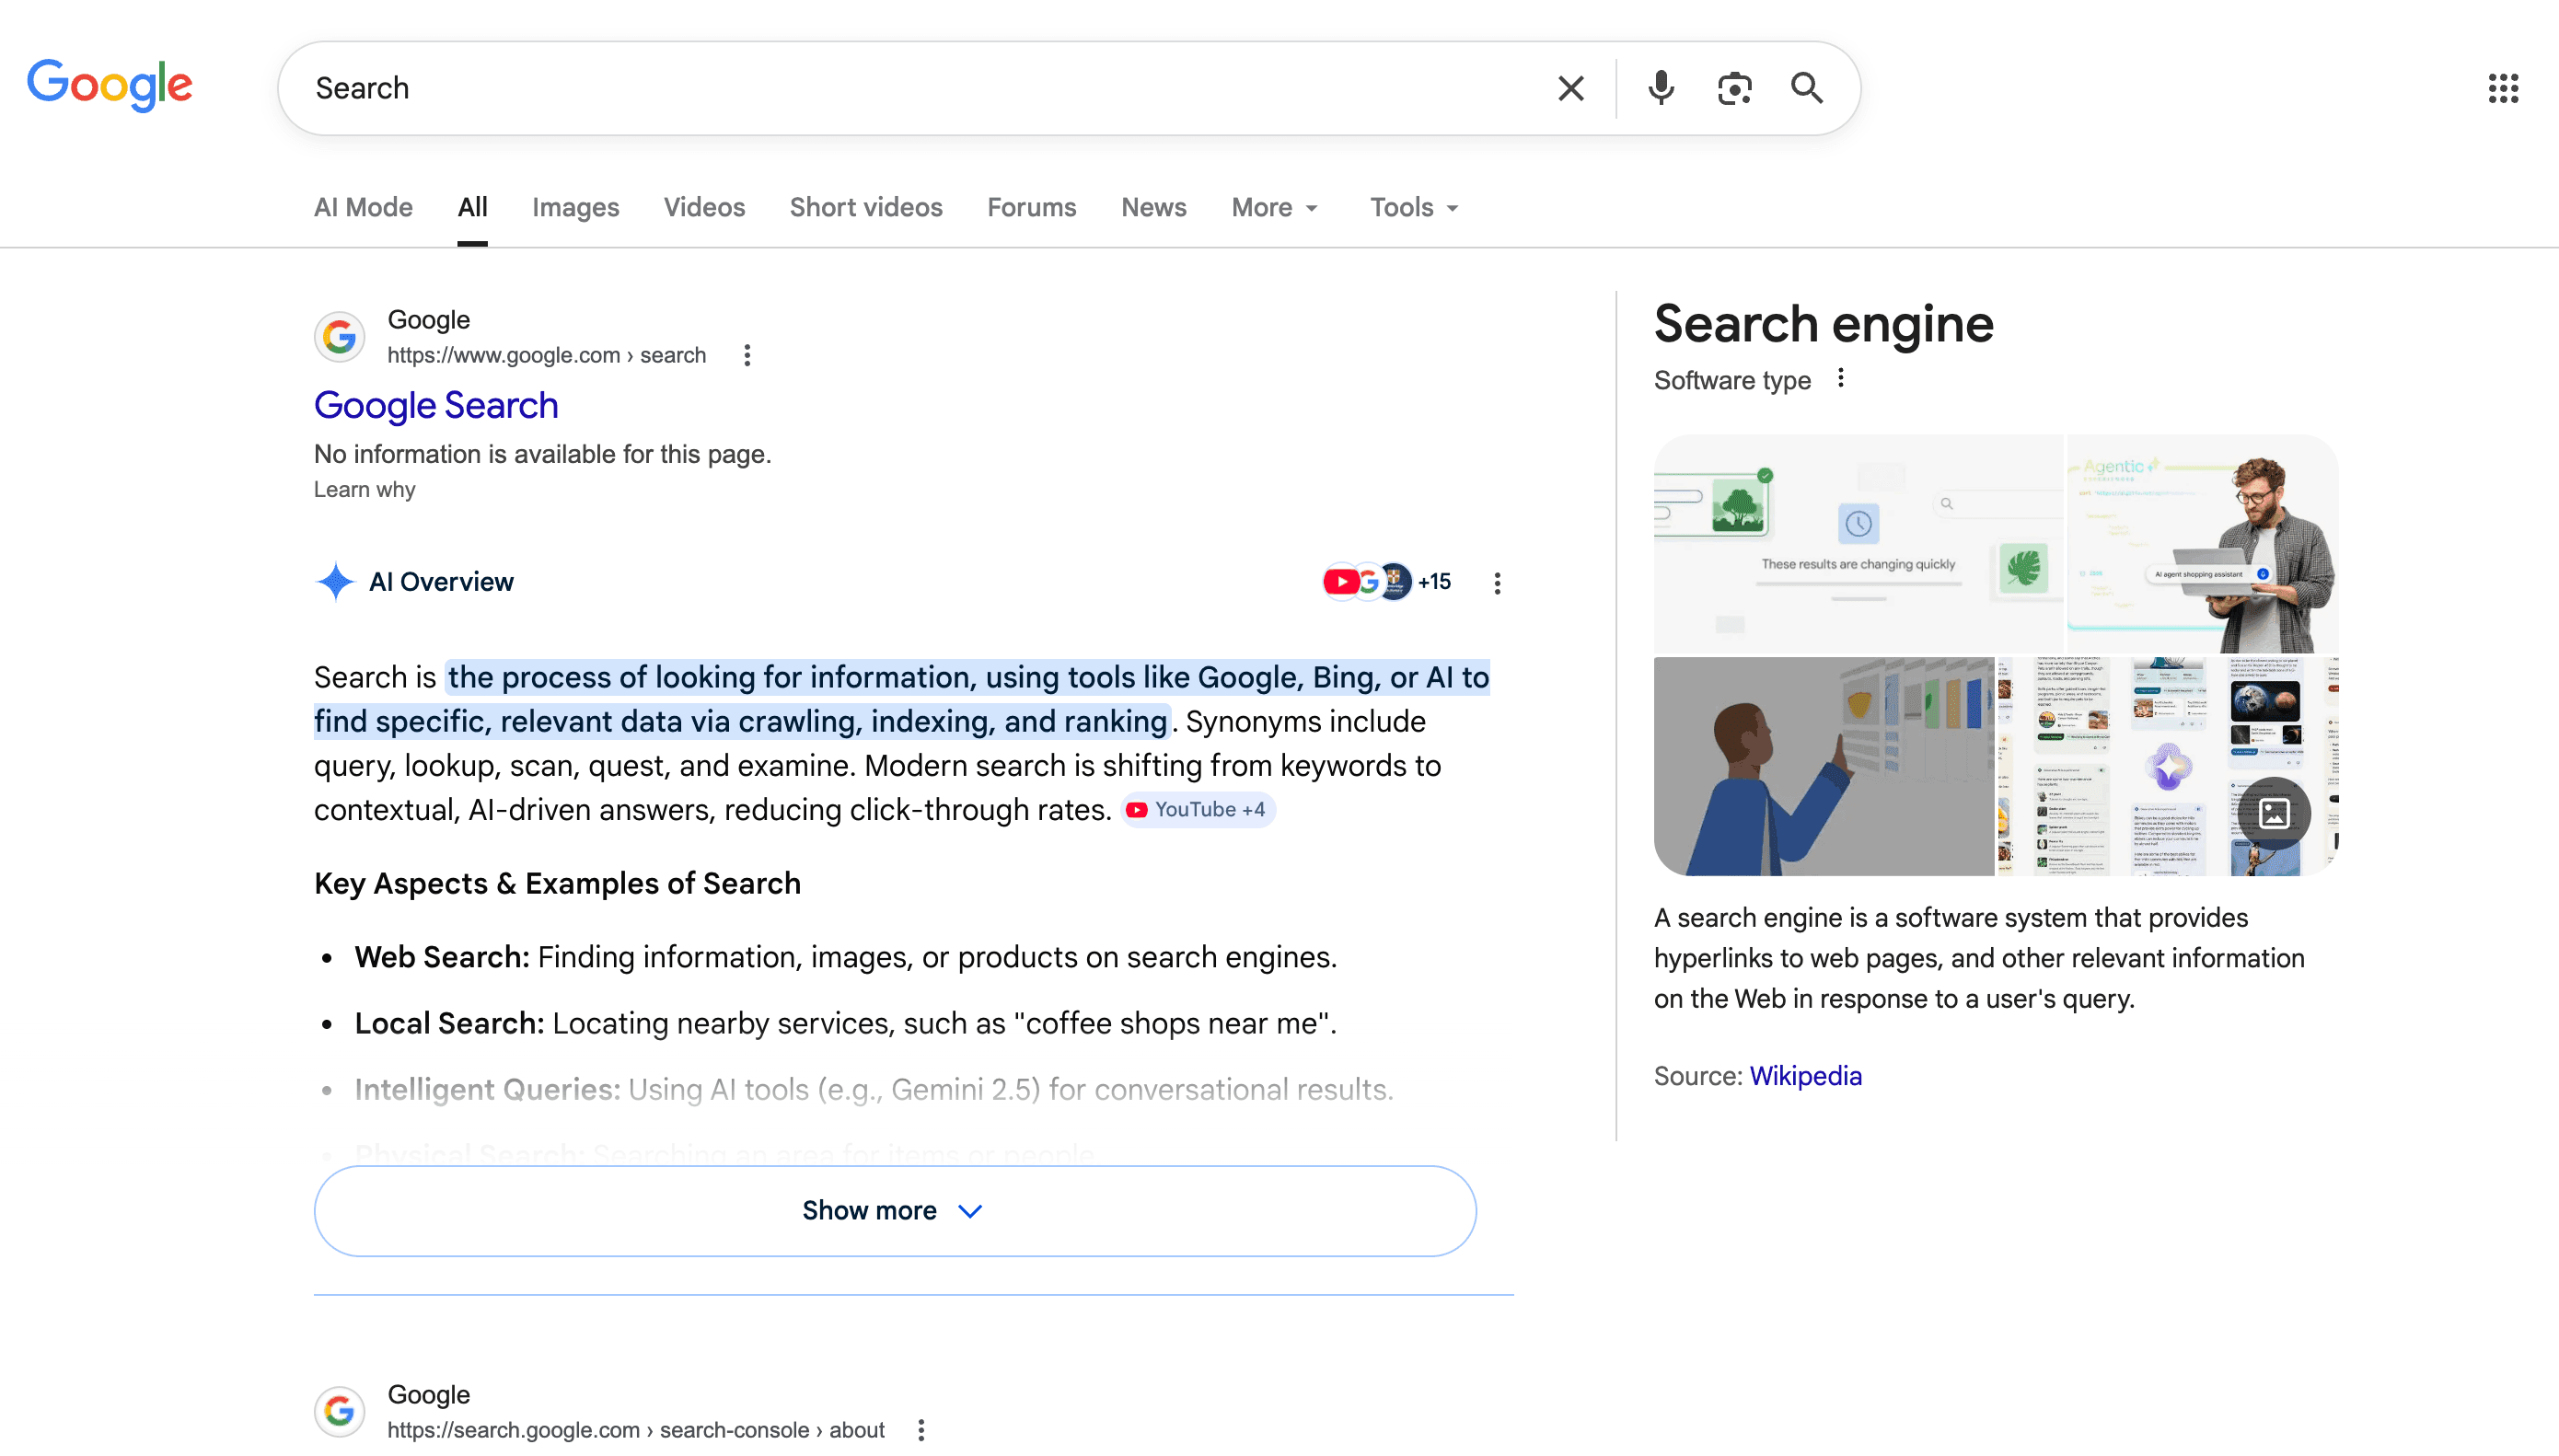
Task: Click the 'Software type' subtitle text
Action: coord(1732,380)
